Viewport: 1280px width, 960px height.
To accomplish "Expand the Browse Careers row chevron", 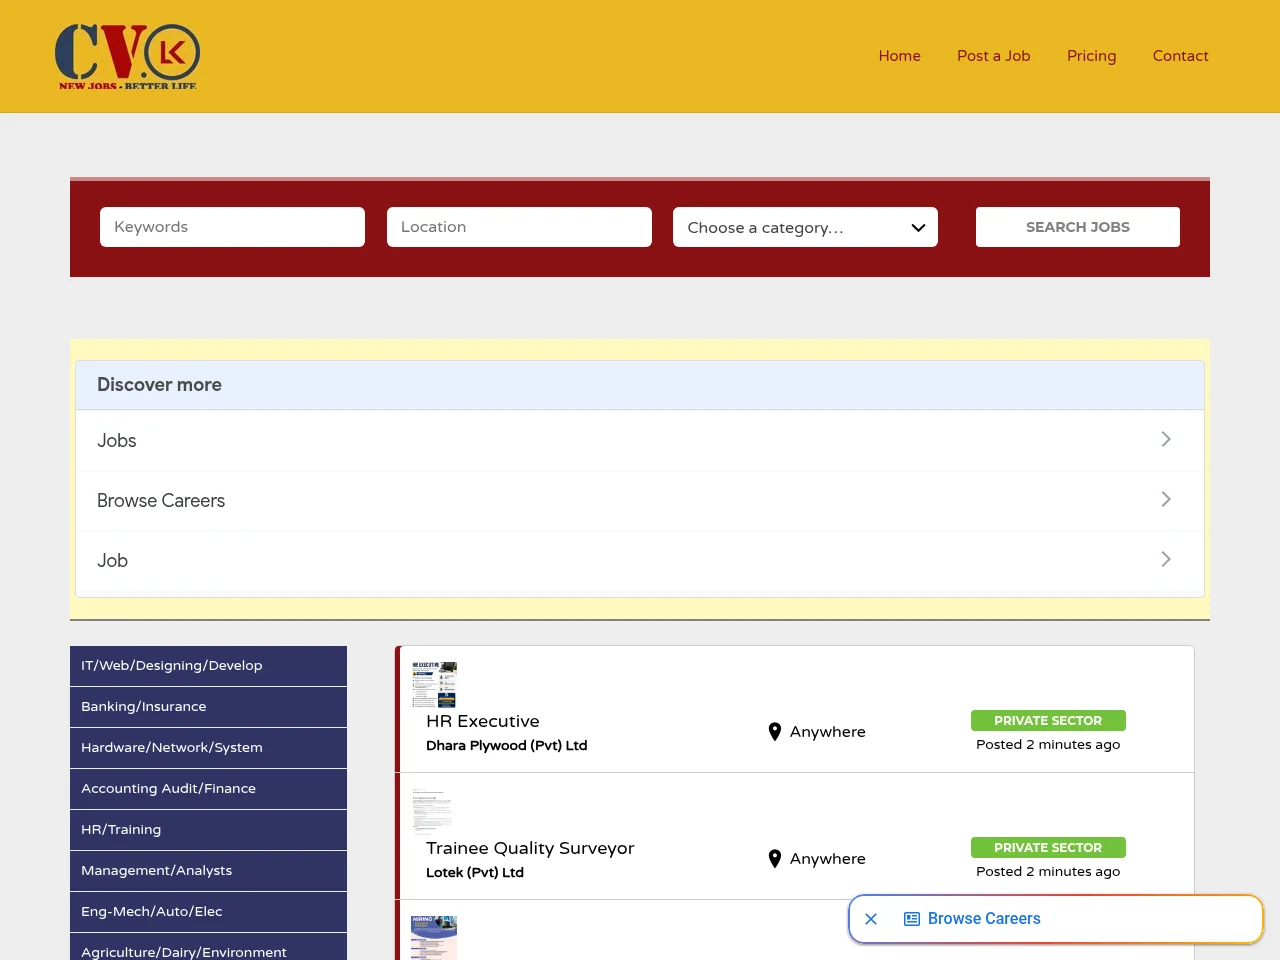I will 1165,499.
